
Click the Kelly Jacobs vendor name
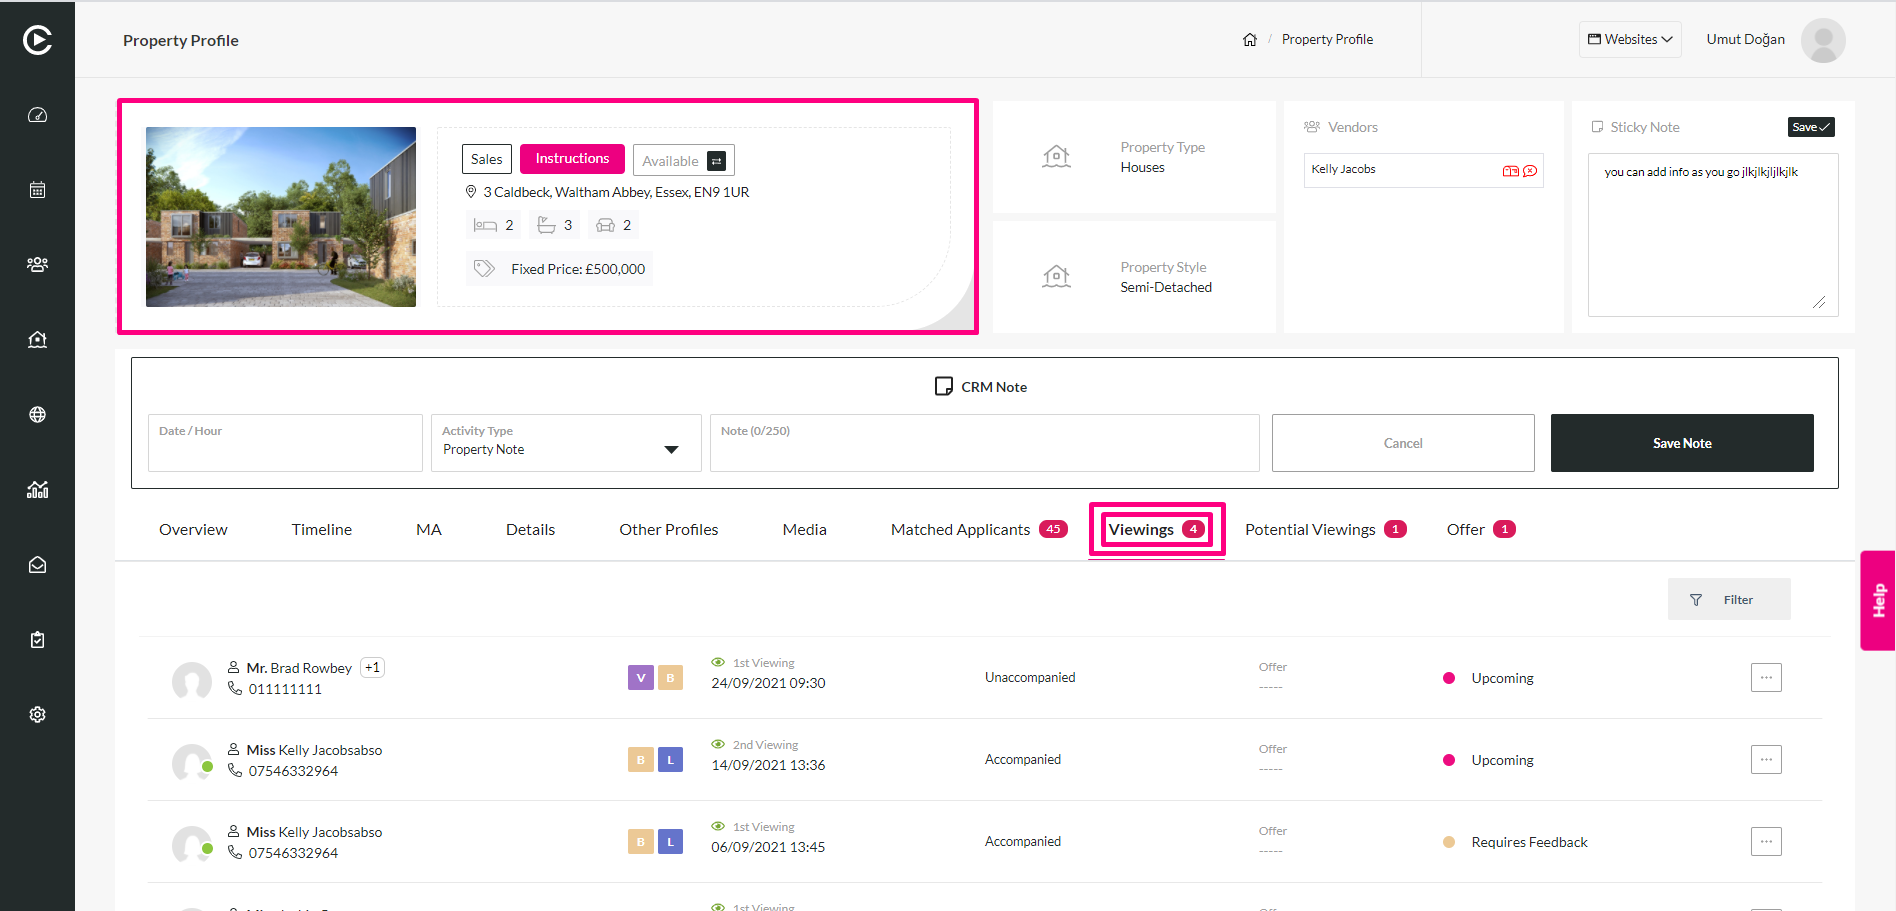[x=1343, y=170]
